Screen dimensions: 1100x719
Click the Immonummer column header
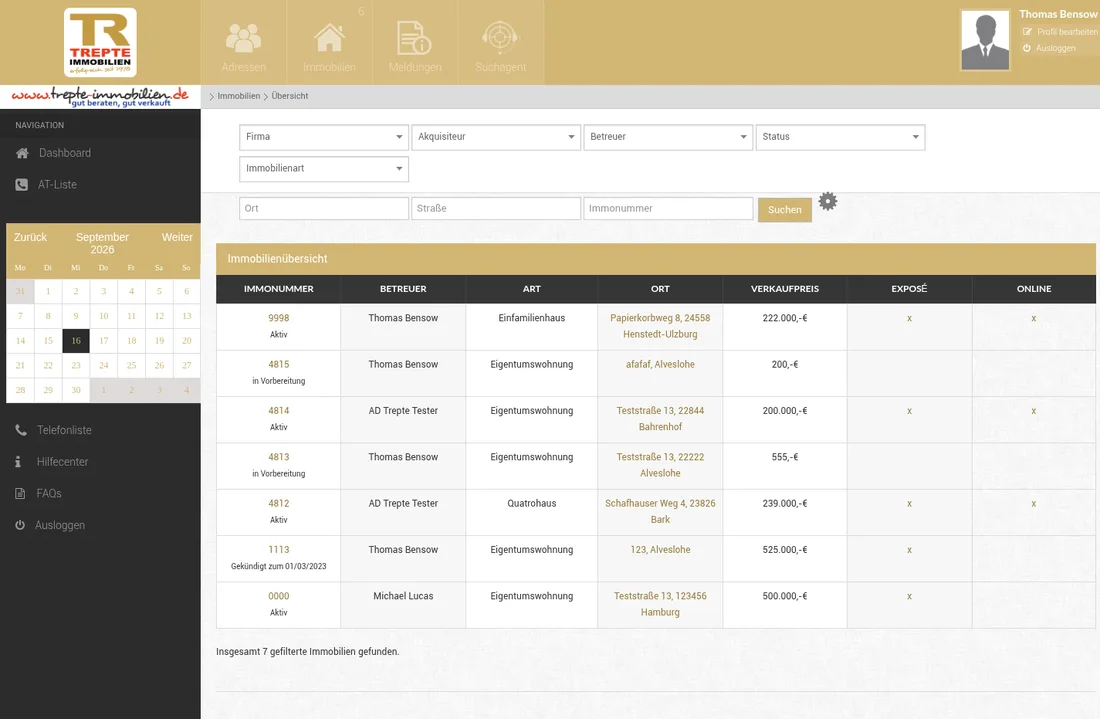coord(279,289)
